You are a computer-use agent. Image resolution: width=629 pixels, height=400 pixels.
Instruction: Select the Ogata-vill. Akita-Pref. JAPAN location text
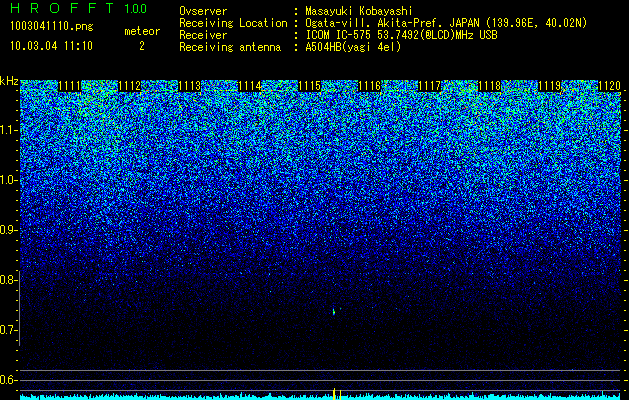coord(446,23)
